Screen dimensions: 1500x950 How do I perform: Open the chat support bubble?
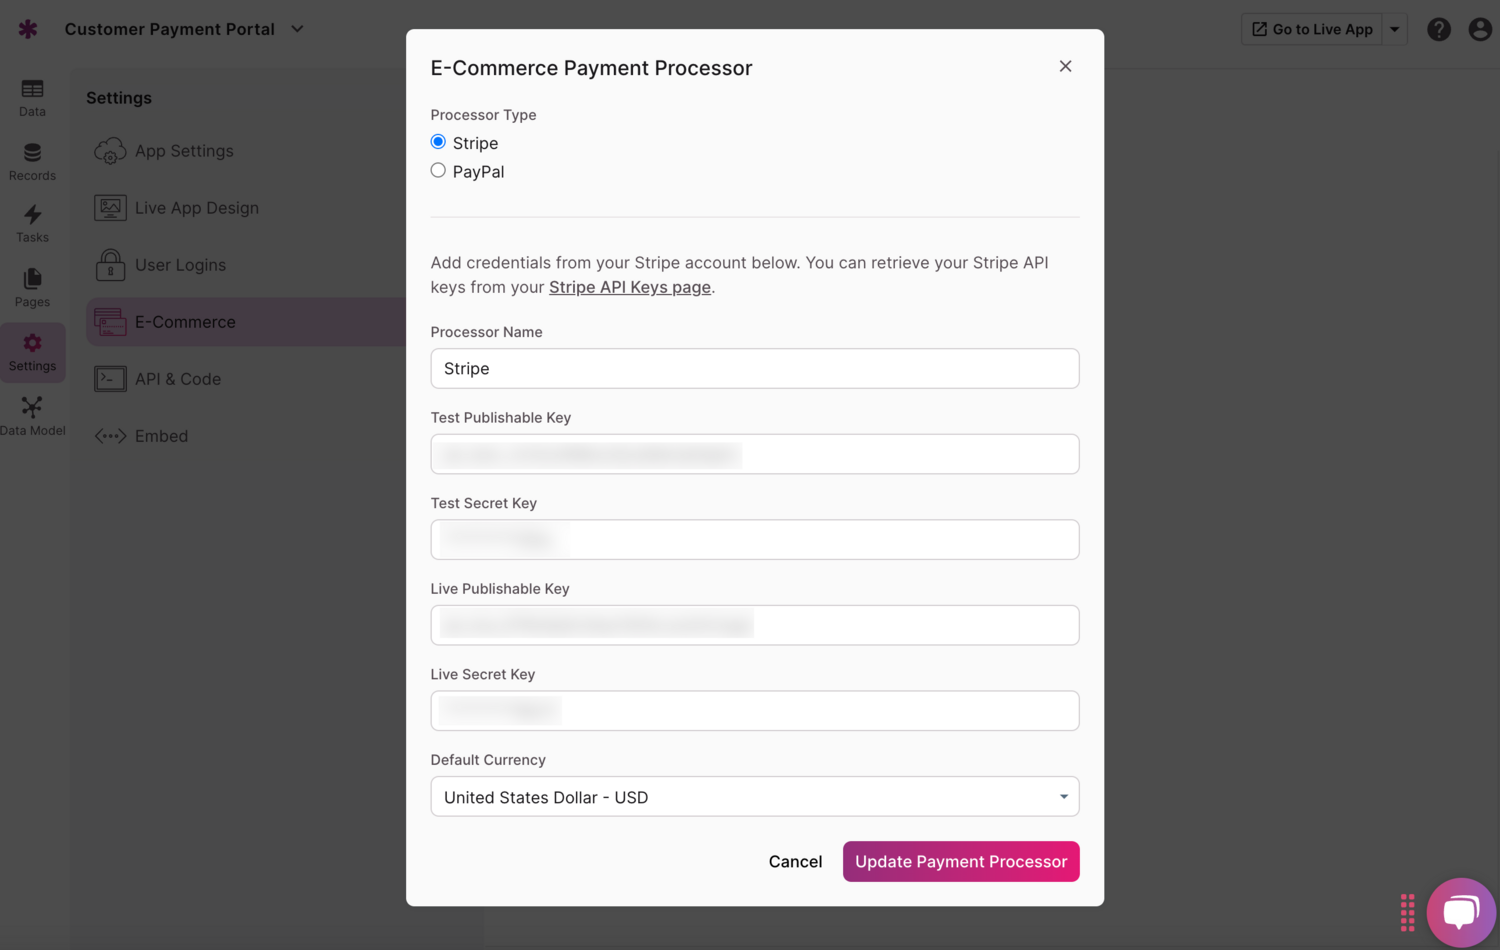point(1461,911)
